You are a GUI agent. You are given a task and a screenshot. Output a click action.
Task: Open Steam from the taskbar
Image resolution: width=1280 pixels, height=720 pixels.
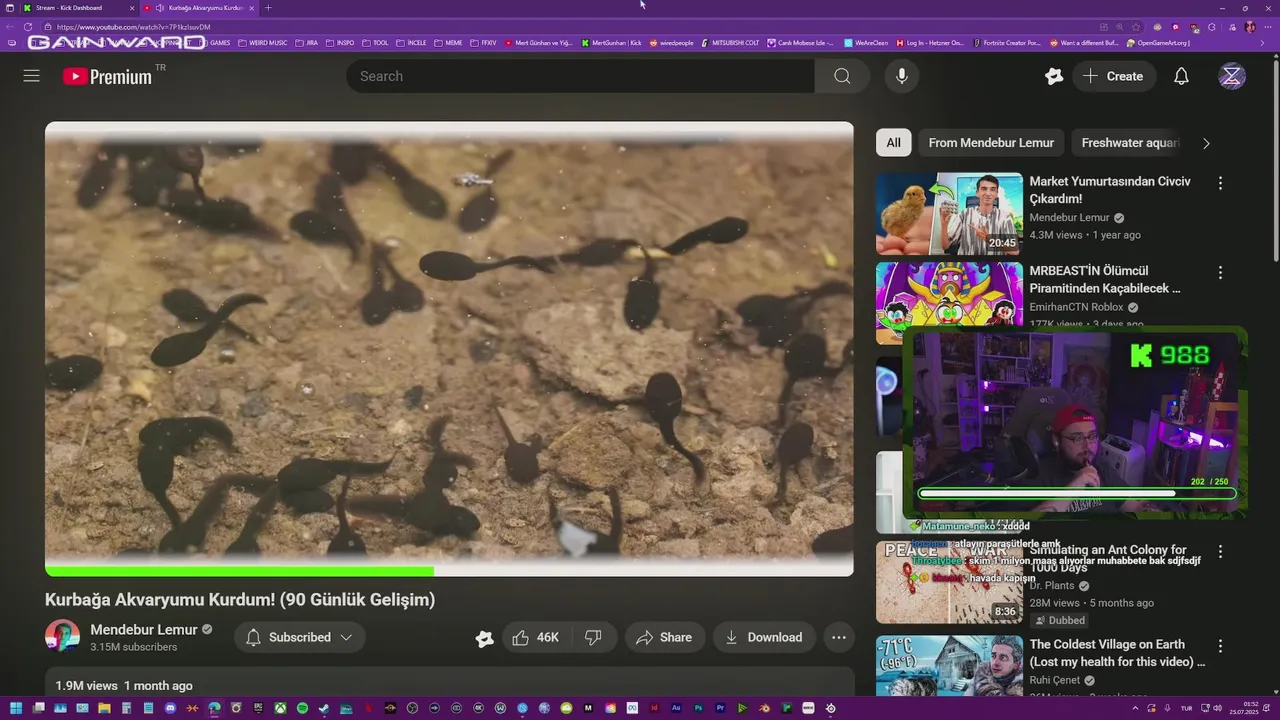click(x=323, y=708)
